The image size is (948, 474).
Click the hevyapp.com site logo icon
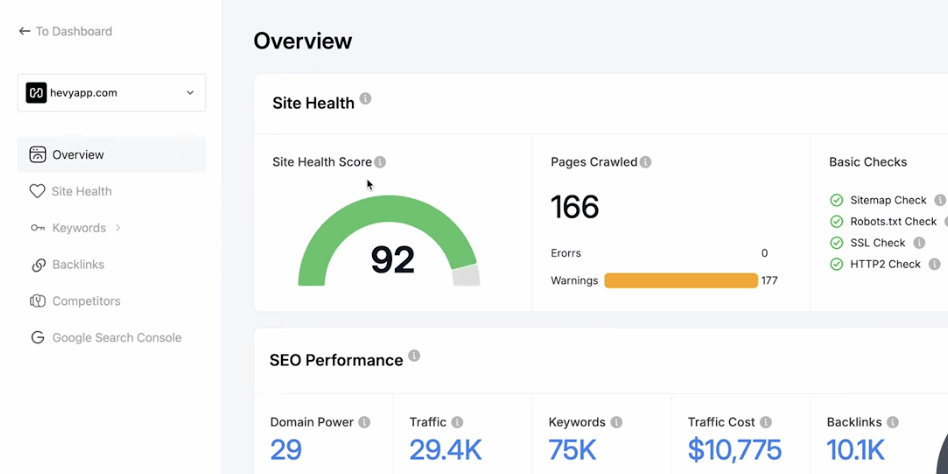pos(36,93)
